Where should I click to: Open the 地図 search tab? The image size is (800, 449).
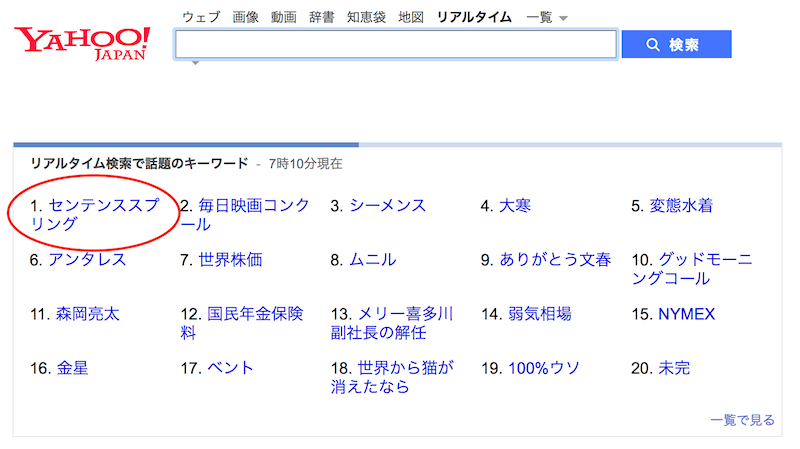pos(411,17)
